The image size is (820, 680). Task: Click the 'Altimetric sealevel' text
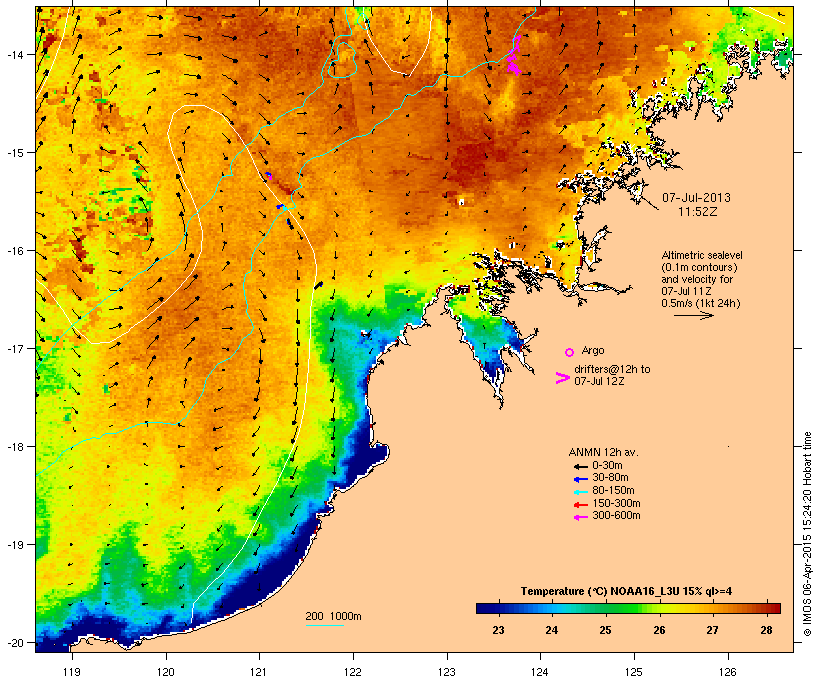point(702,255)
